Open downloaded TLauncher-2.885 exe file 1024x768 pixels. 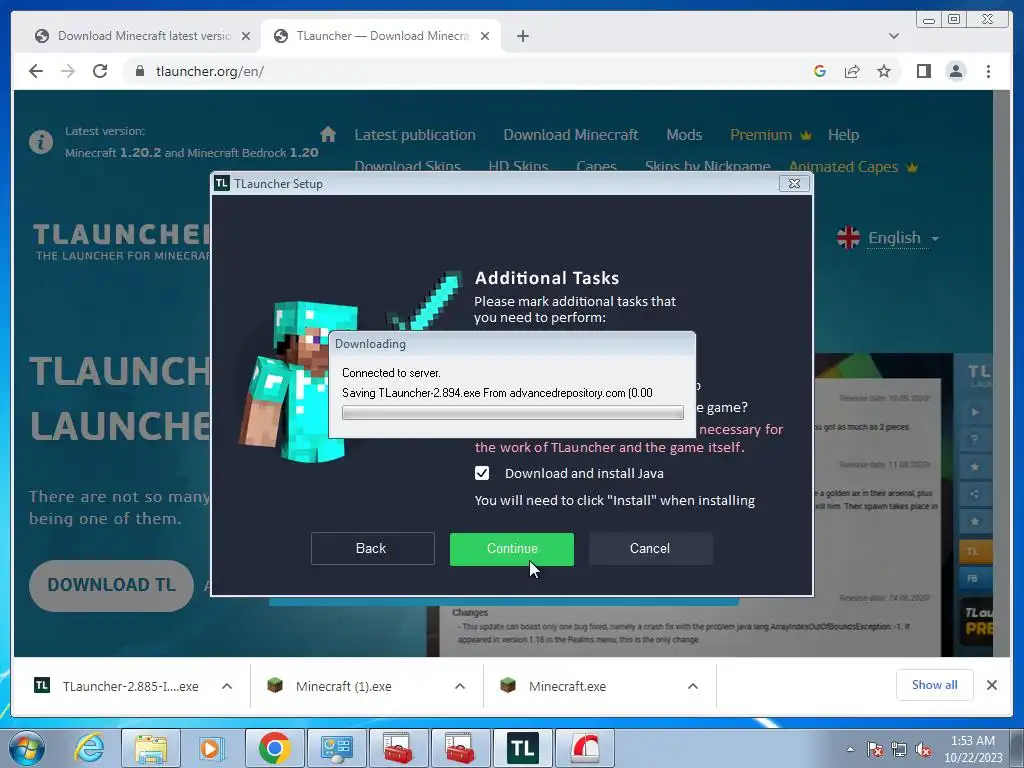tap(116, 686)
